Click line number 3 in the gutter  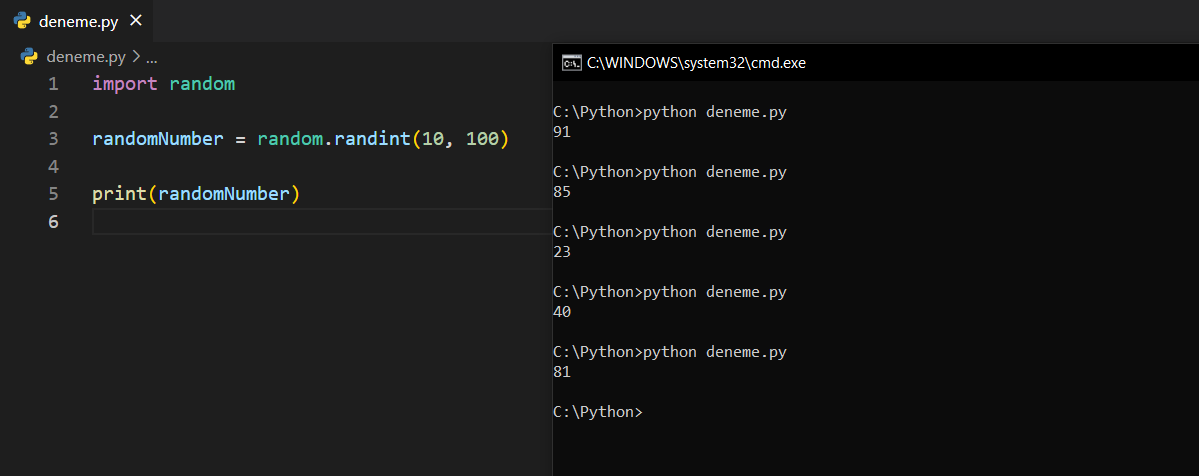(x=53, y=139)
